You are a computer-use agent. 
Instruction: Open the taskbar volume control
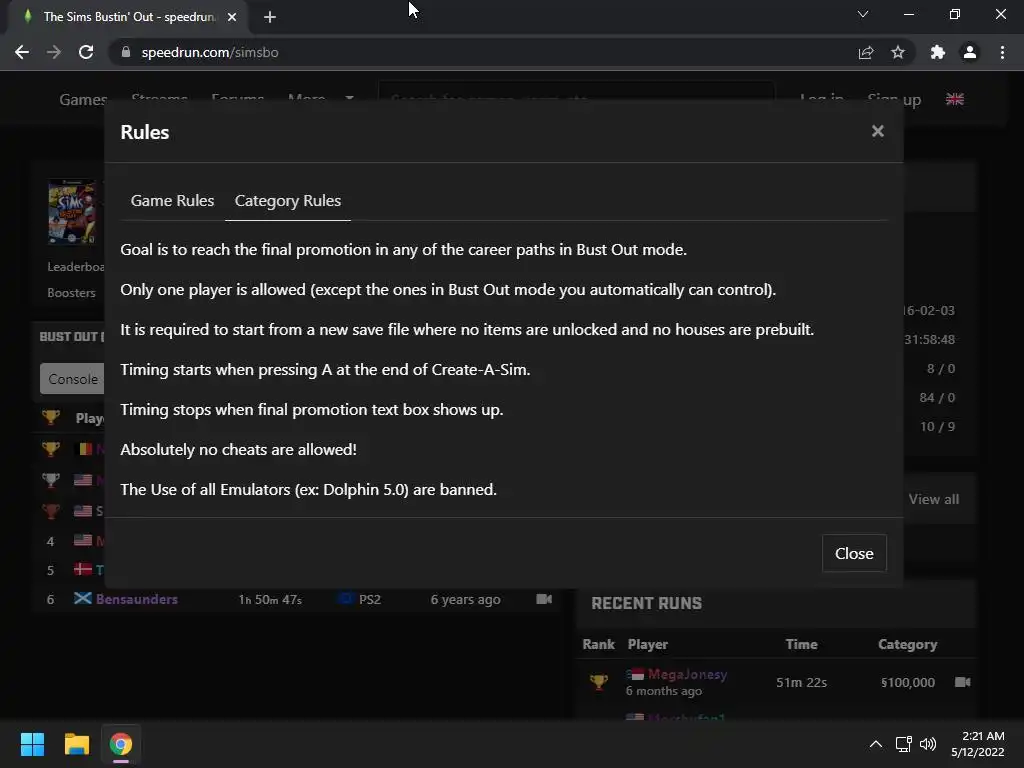point(928,744)
